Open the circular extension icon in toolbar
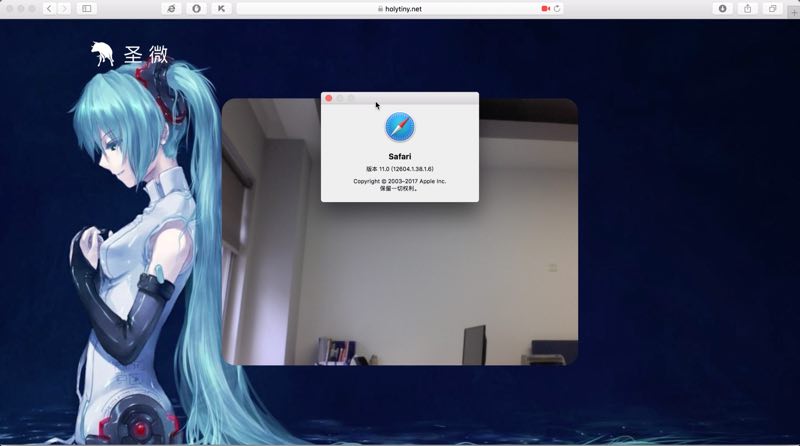Image resolution: width=800 pixels, height=446 pixels. tap(196, 9)
